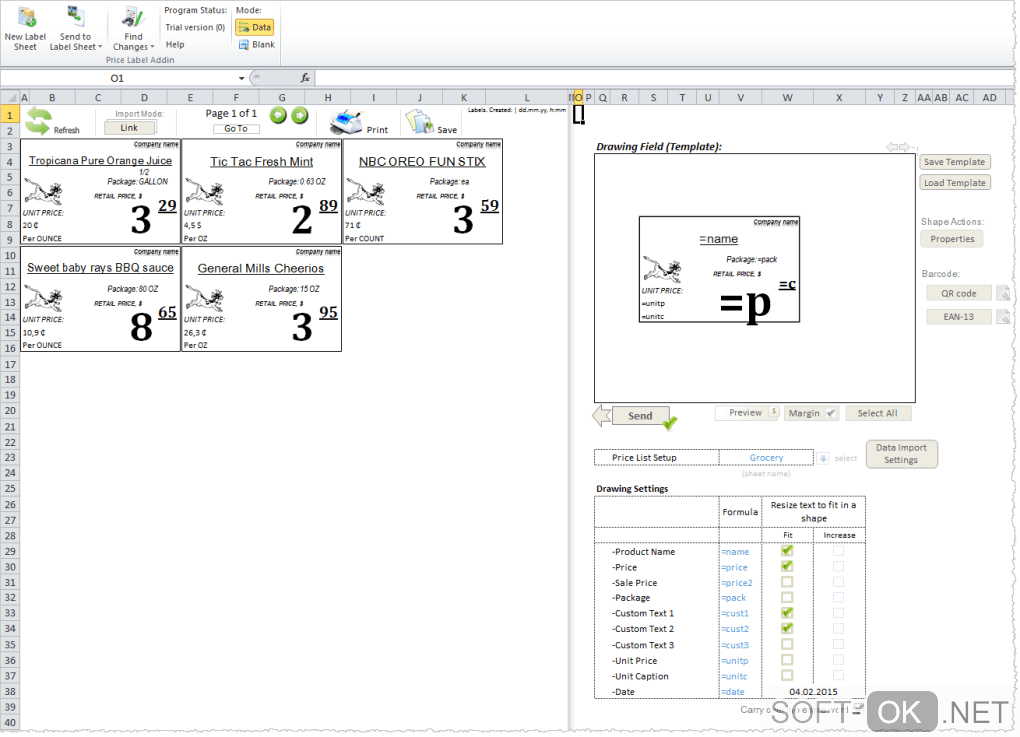Enable Fit checkbox for Sale Price

click(x=787, y=582)
